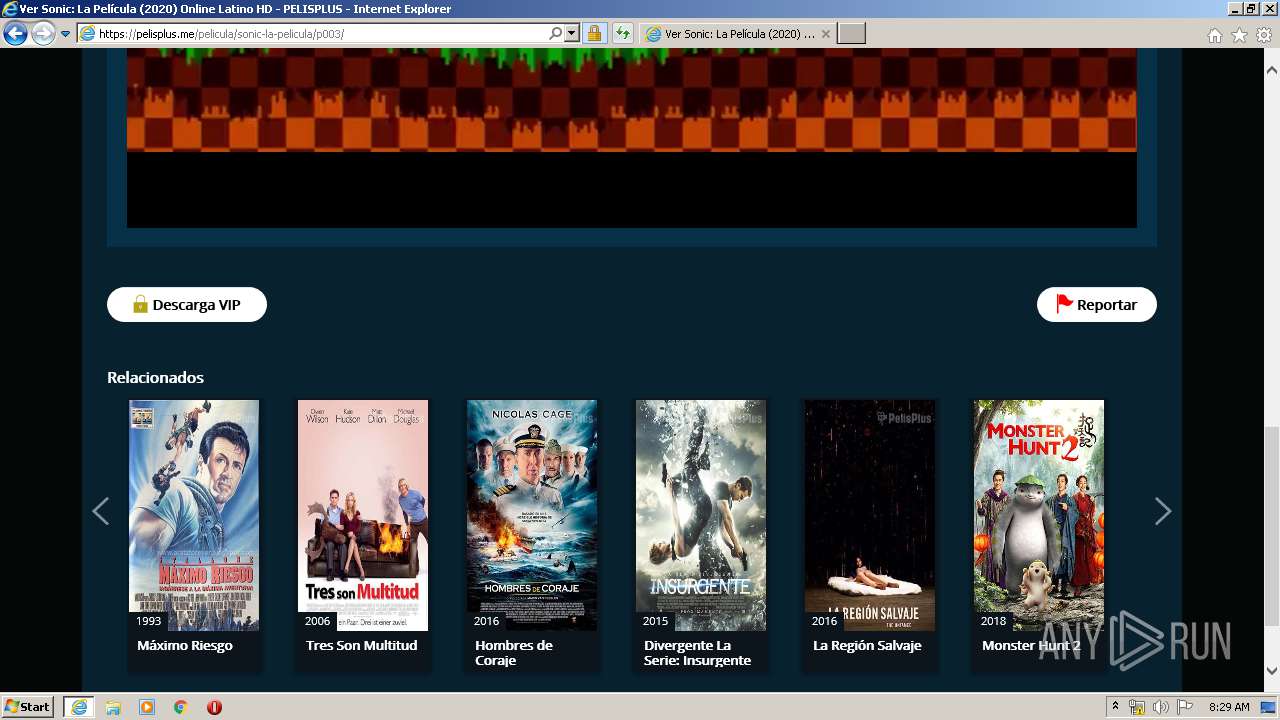Go forward with the browser forward arrow

(x=43, y=34)
